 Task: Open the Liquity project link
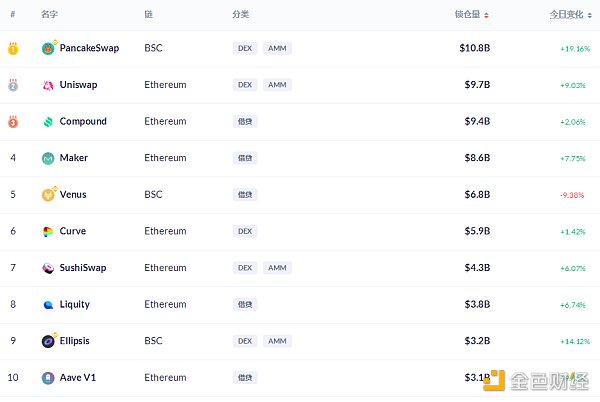click(75, 304)
